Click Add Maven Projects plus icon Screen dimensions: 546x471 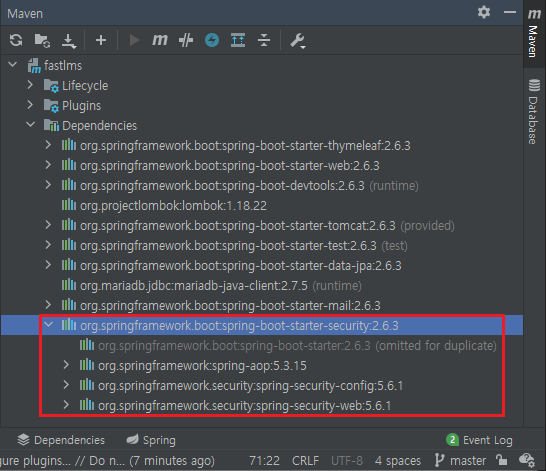(x=101, y=40)
